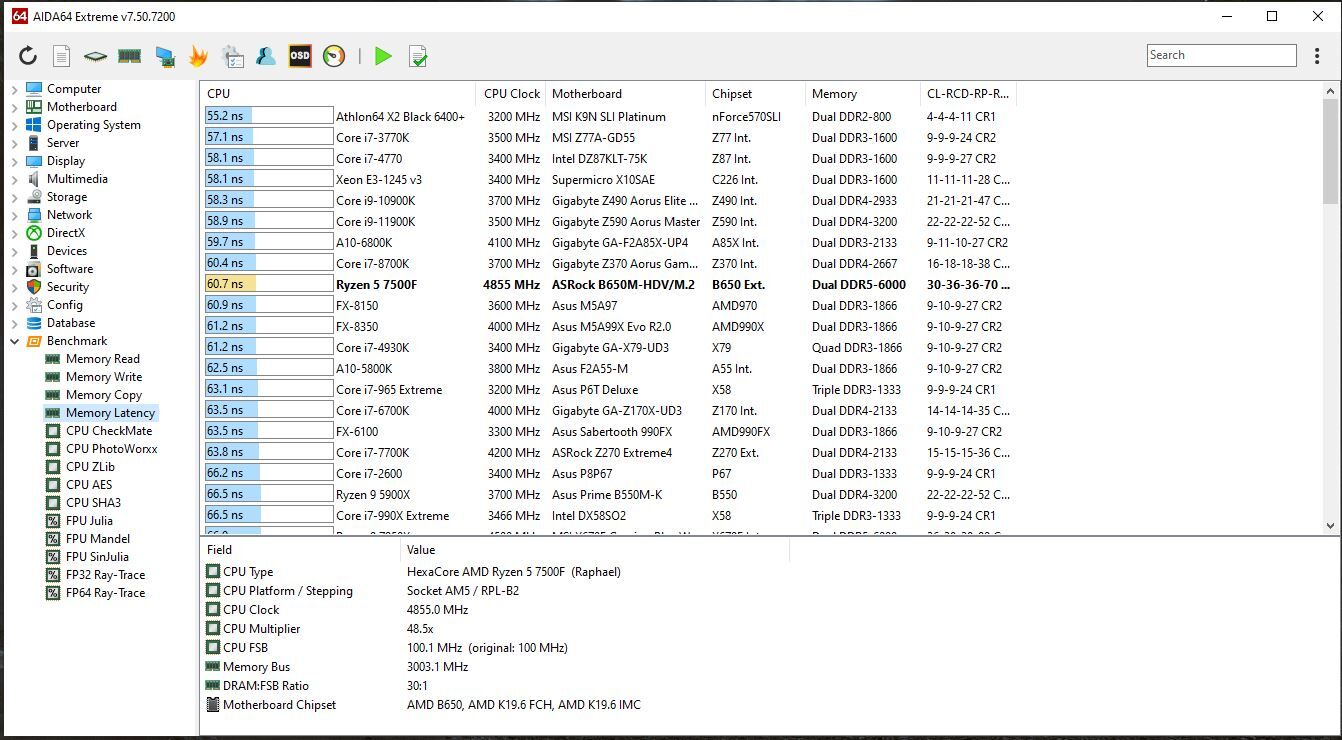Expand the Network tree node
Image resolution: width=1342 pixels, height=740 pixels.
tap(15, 215)
